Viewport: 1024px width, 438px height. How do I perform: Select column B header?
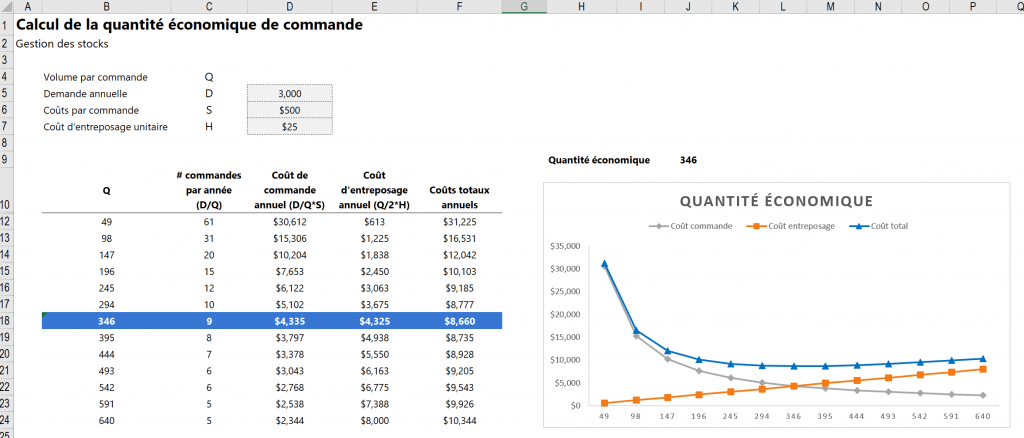pyautogui.click(x=106, y=7)
